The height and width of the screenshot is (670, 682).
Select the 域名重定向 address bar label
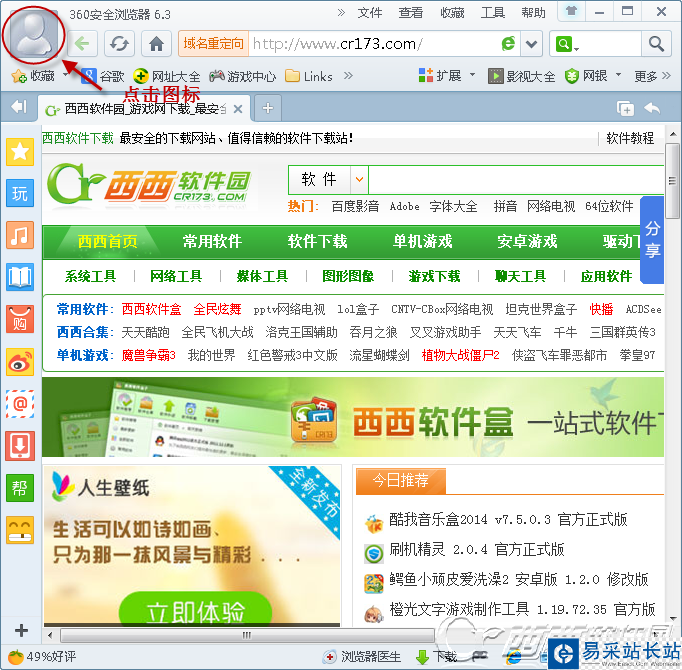[213, 44]
